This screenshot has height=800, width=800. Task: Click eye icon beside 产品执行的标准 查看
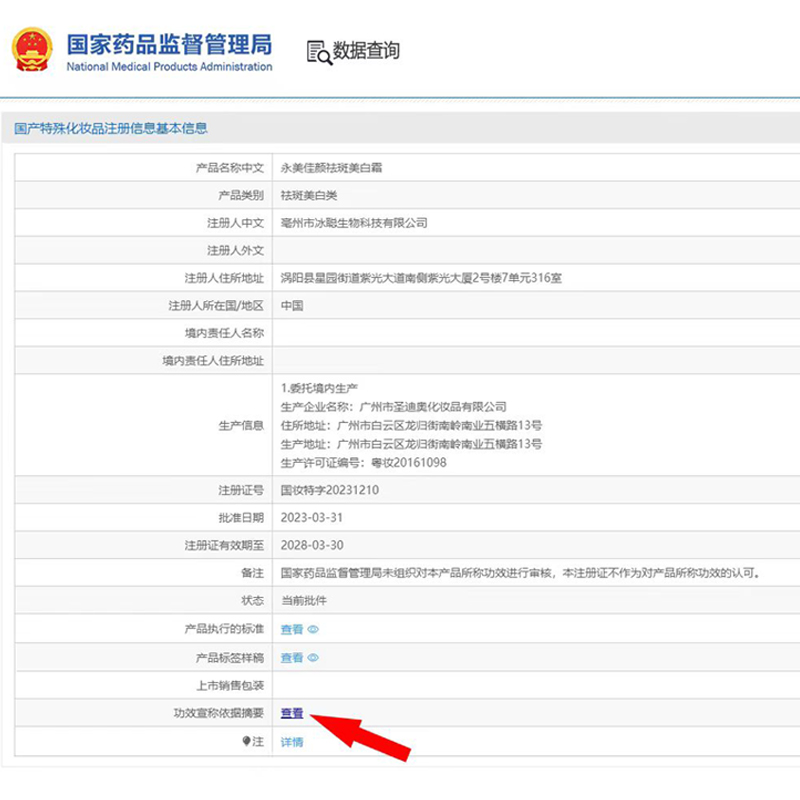[313, 629]
